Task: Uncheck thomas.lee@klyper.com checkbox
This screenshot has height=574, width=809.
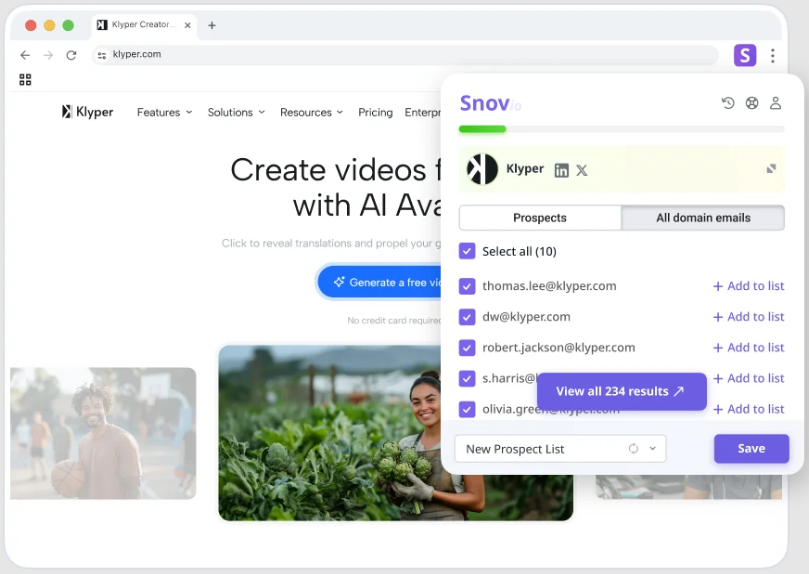Action: pos(467,286)
